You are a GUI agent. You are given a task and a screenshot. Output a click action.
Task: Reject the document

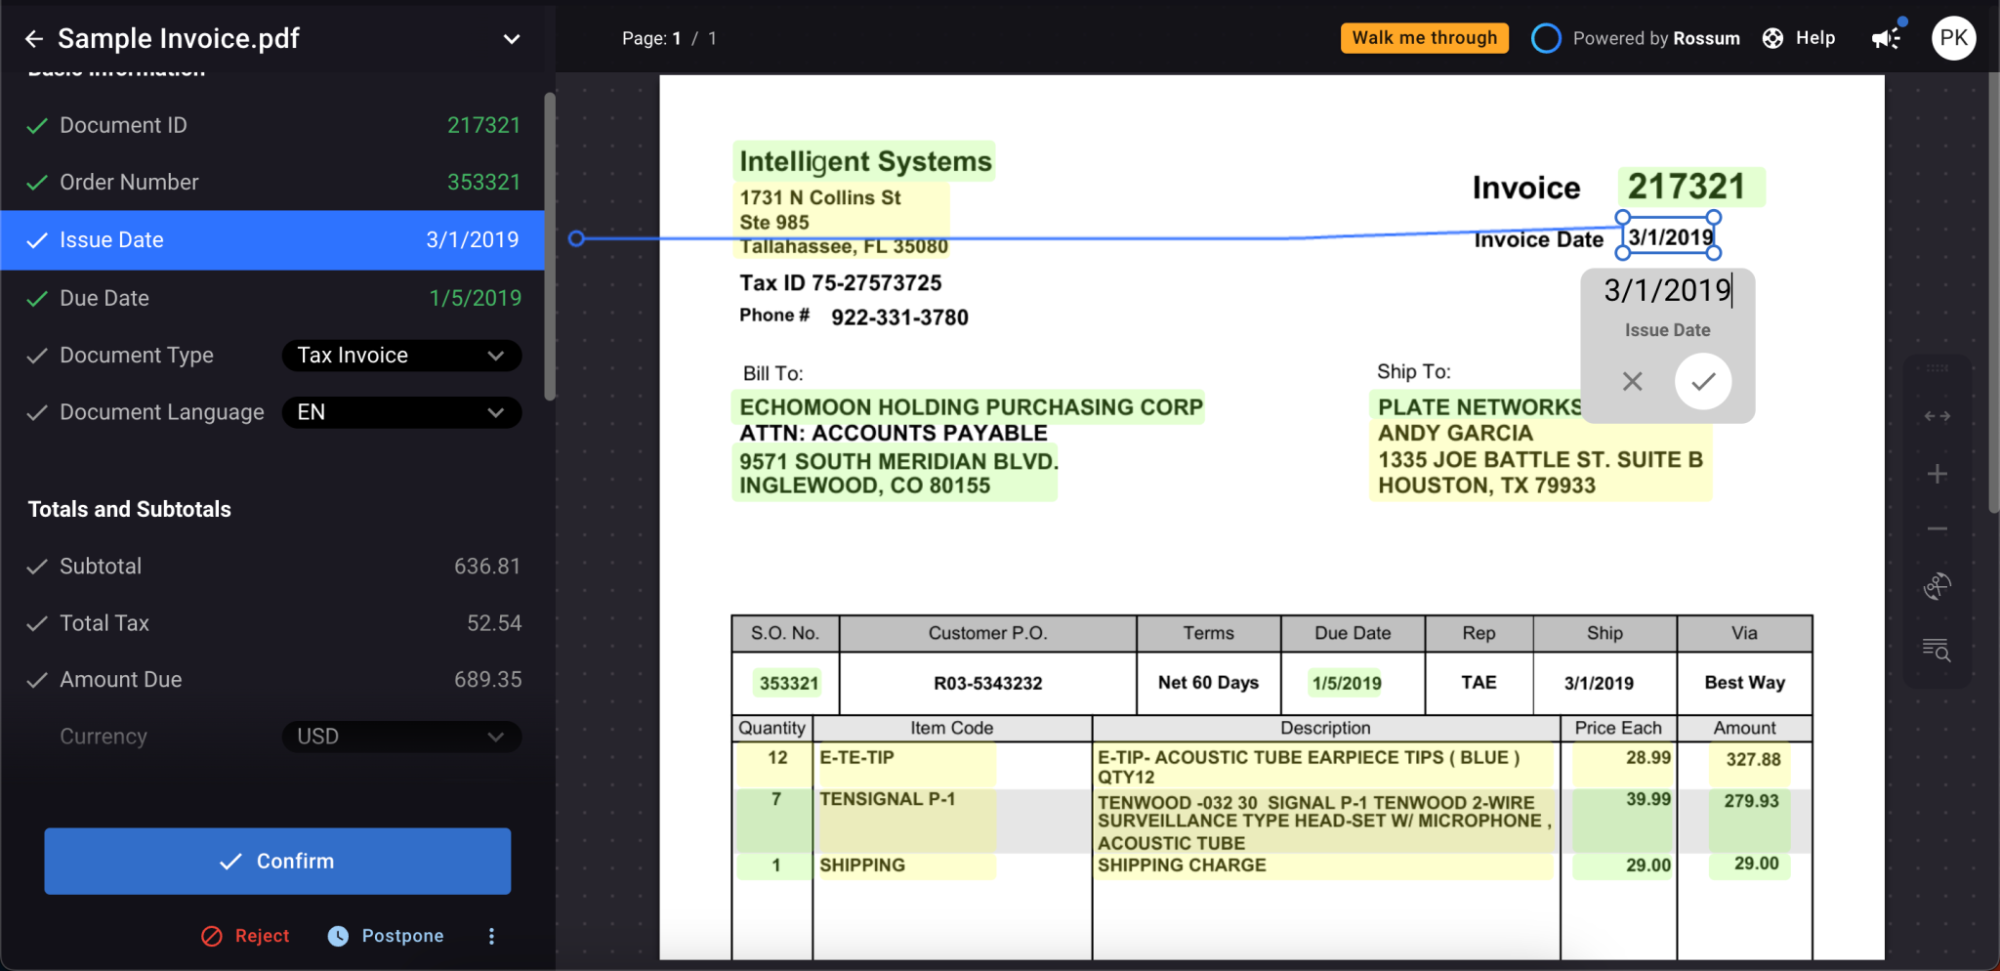pyautogui.click(x=245, y=936)
